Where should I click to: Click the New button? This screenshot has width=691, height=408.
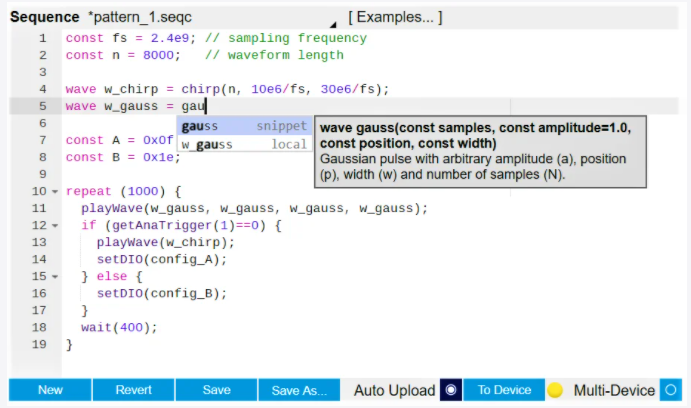50,390
